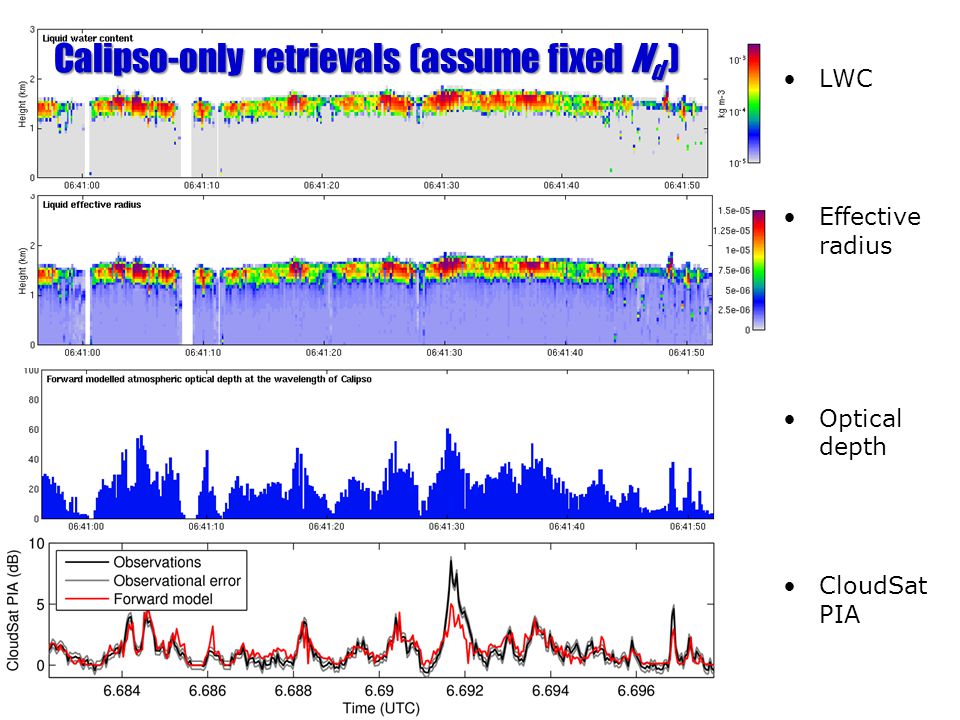Click the effective radius colorbar

pyautogui.click(x=759, y=270)
